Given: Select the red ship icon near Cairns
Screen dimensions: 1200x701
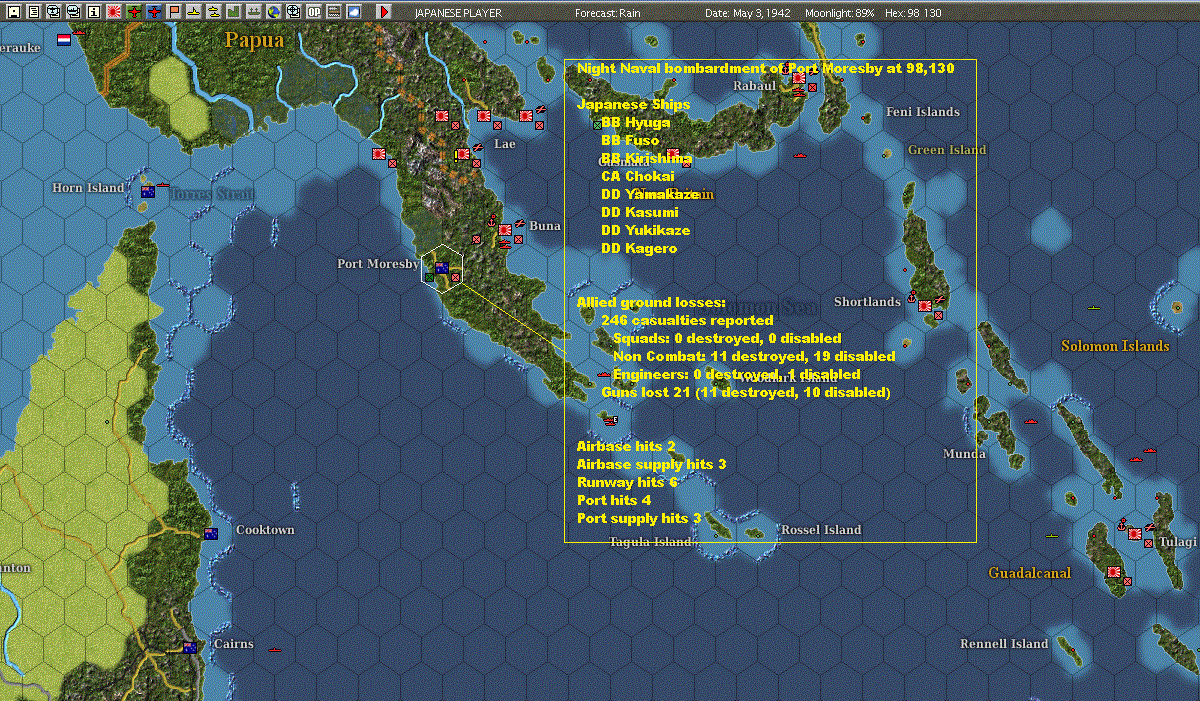Looking at the screenshot, I should coord(275,651).
